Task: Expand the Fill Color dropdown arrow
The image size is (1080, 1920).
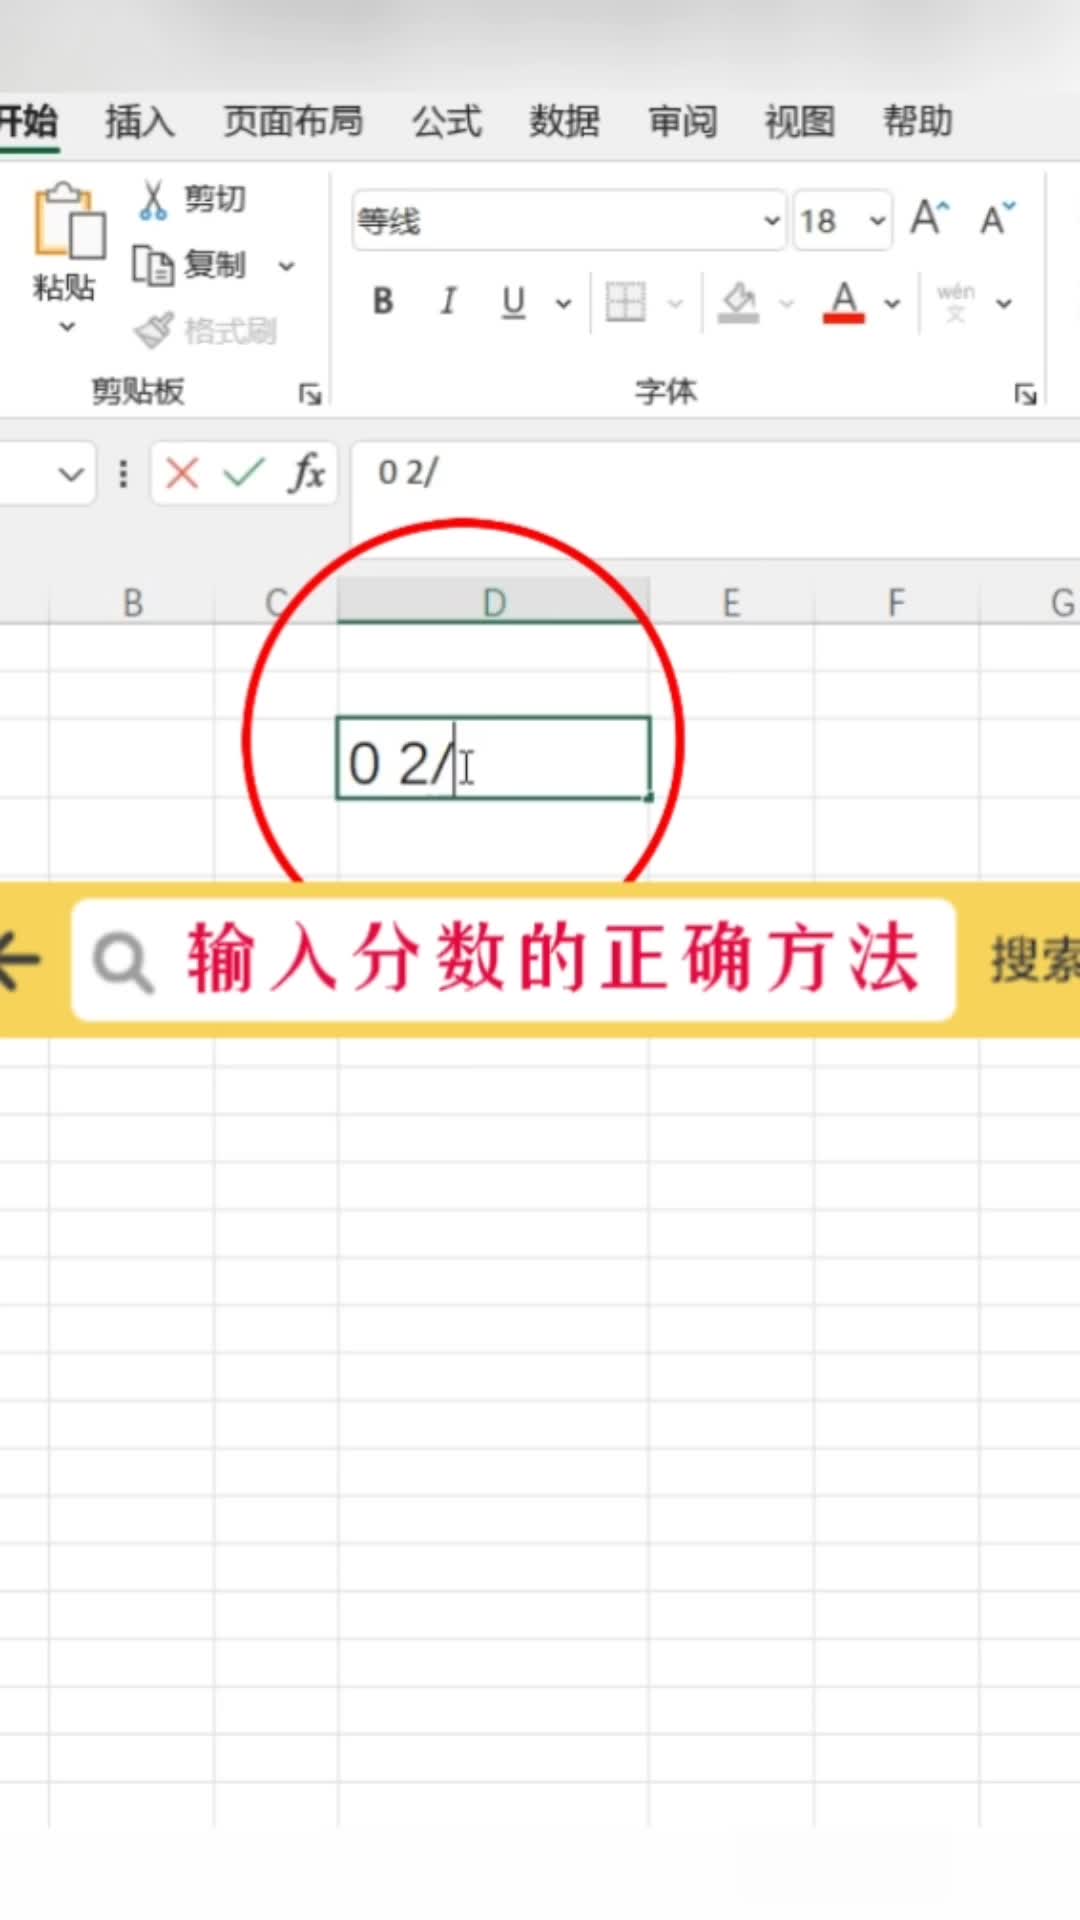Action: (787, 303)
